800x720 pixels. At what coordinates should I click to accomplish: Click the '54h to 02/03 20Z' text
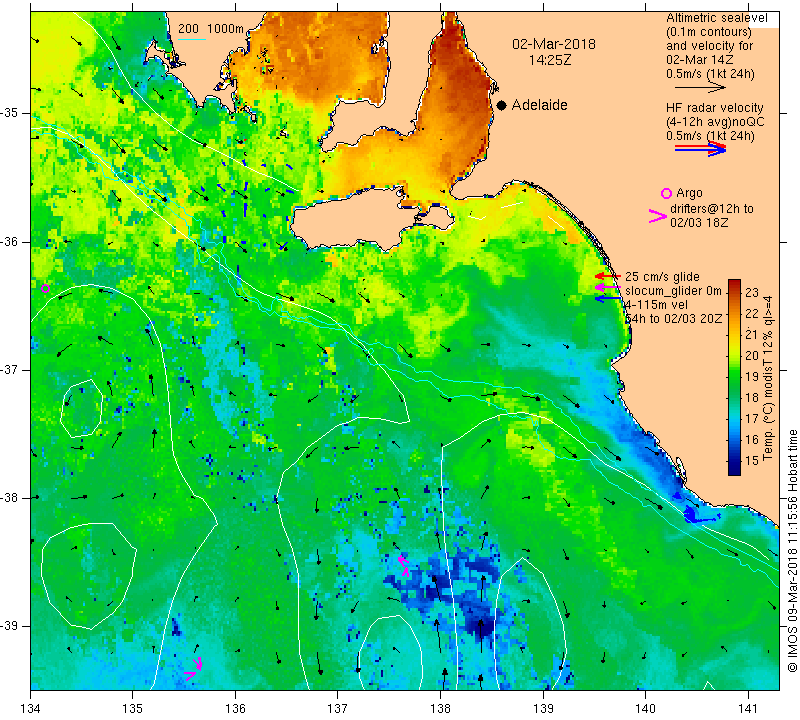[x=674, y=318]
